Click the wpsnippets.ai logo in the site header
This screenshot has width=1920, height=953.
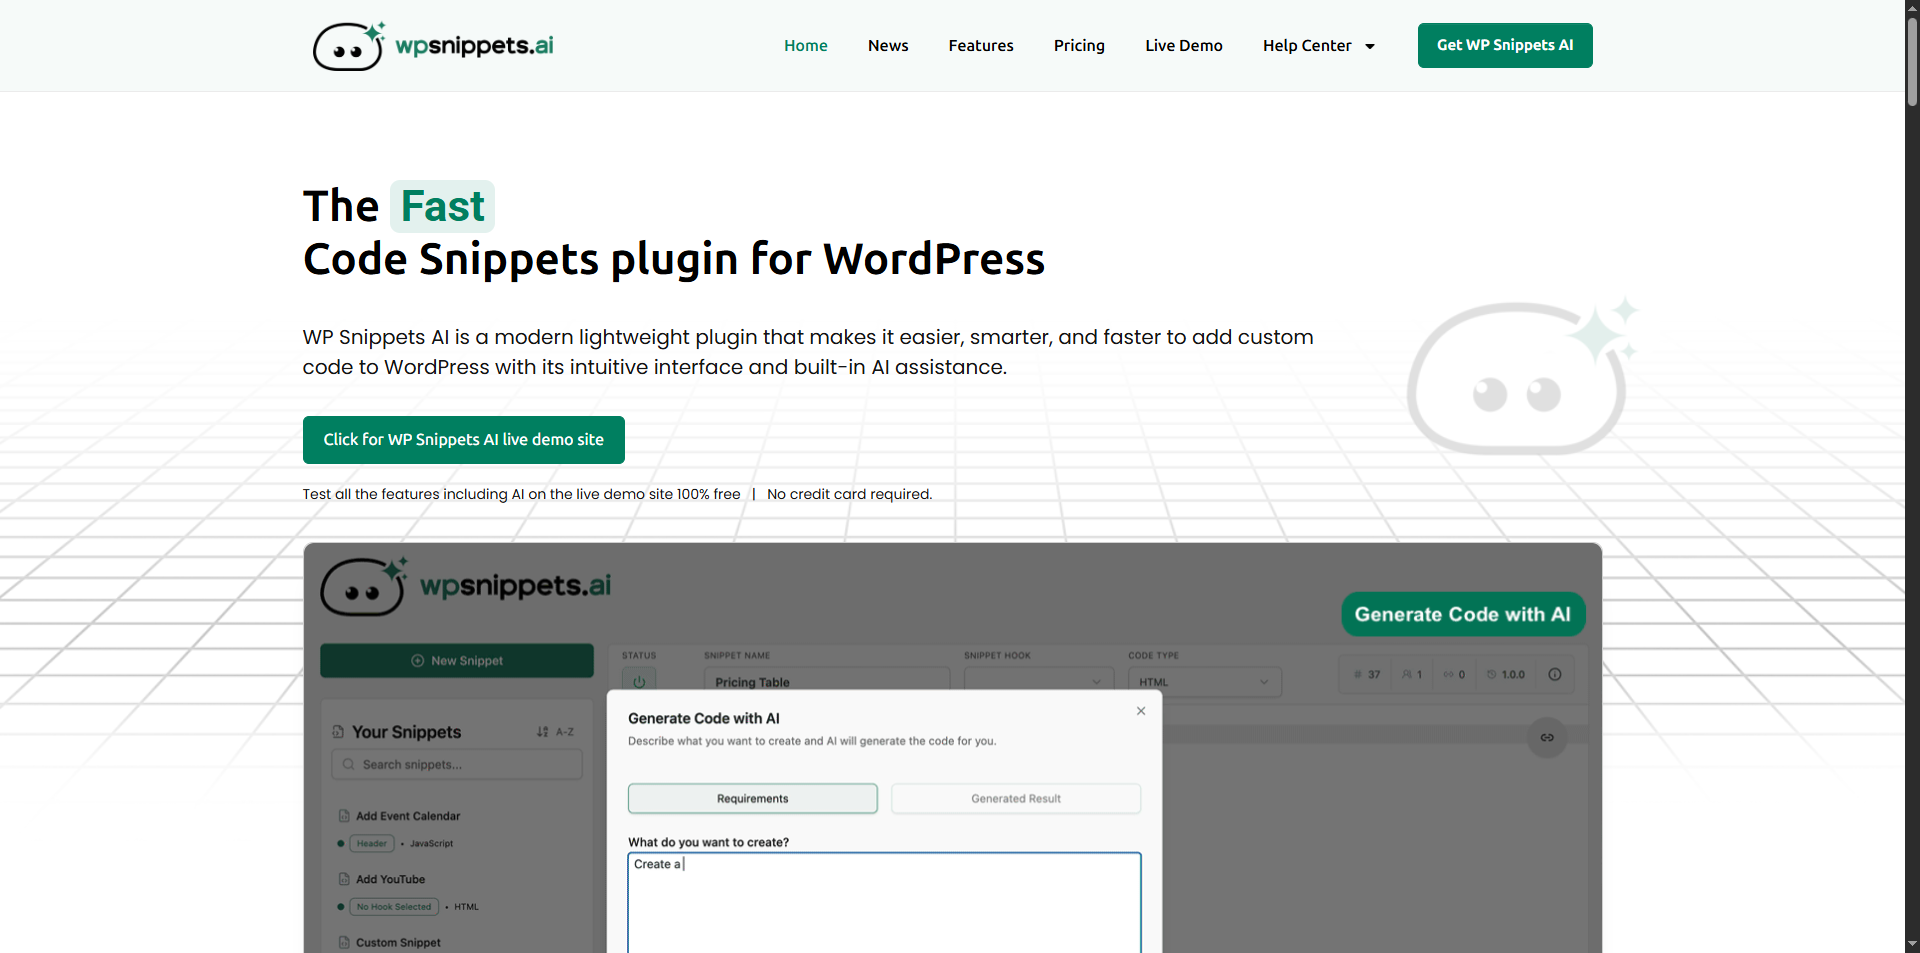coord(433,46)
